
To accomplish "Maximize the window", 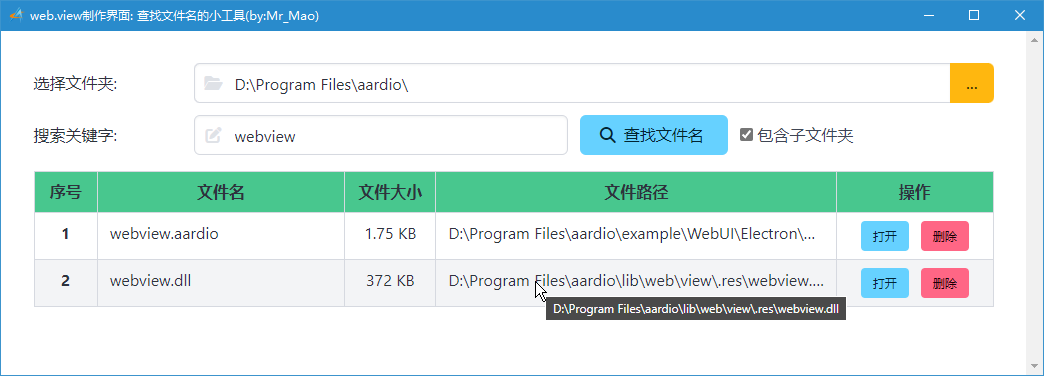I will pyautogui.click(x=974, y=15).
